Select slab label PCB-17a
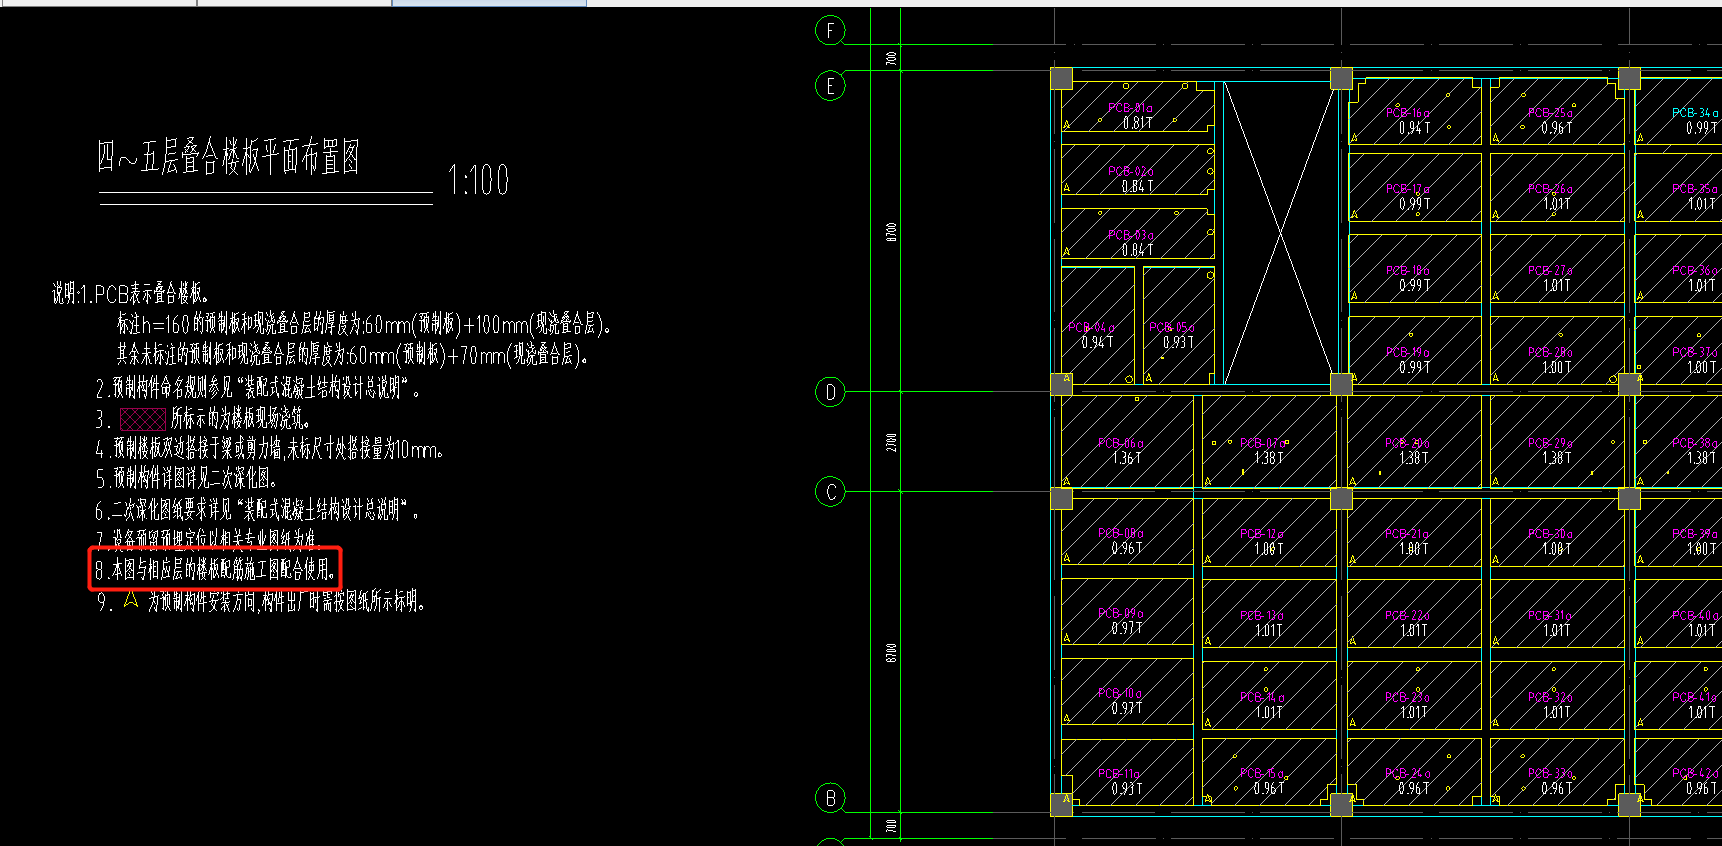 (x=1408, y=189)
